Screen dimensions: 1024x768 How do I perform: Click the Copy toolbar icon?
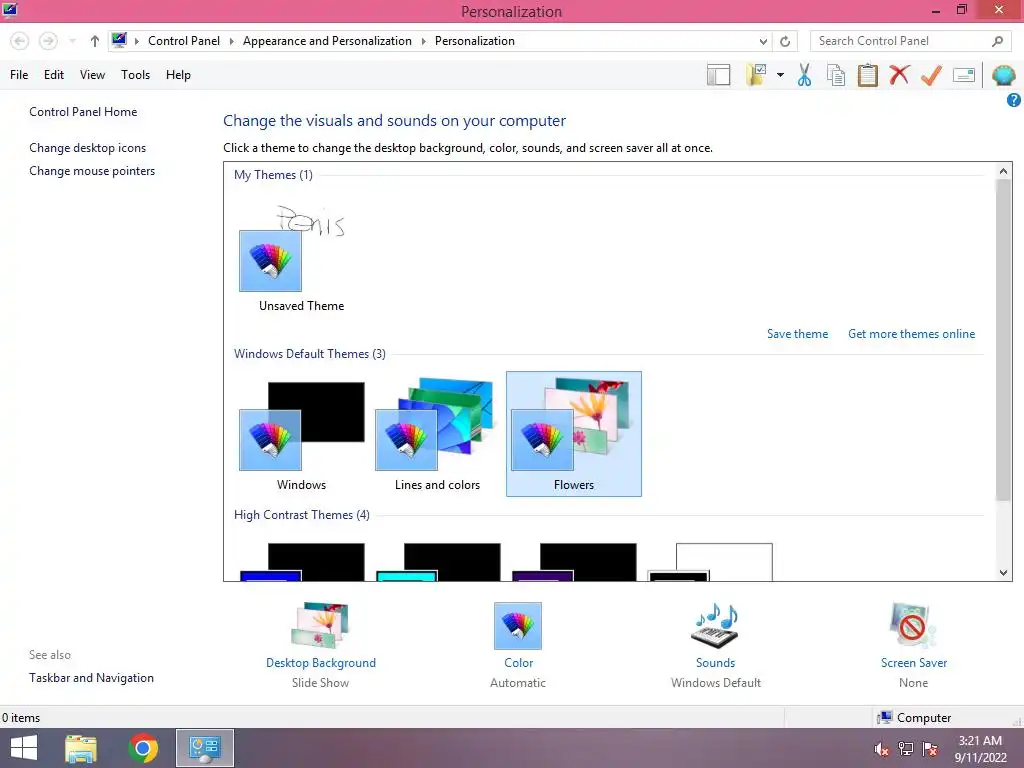tap(836, 75)
